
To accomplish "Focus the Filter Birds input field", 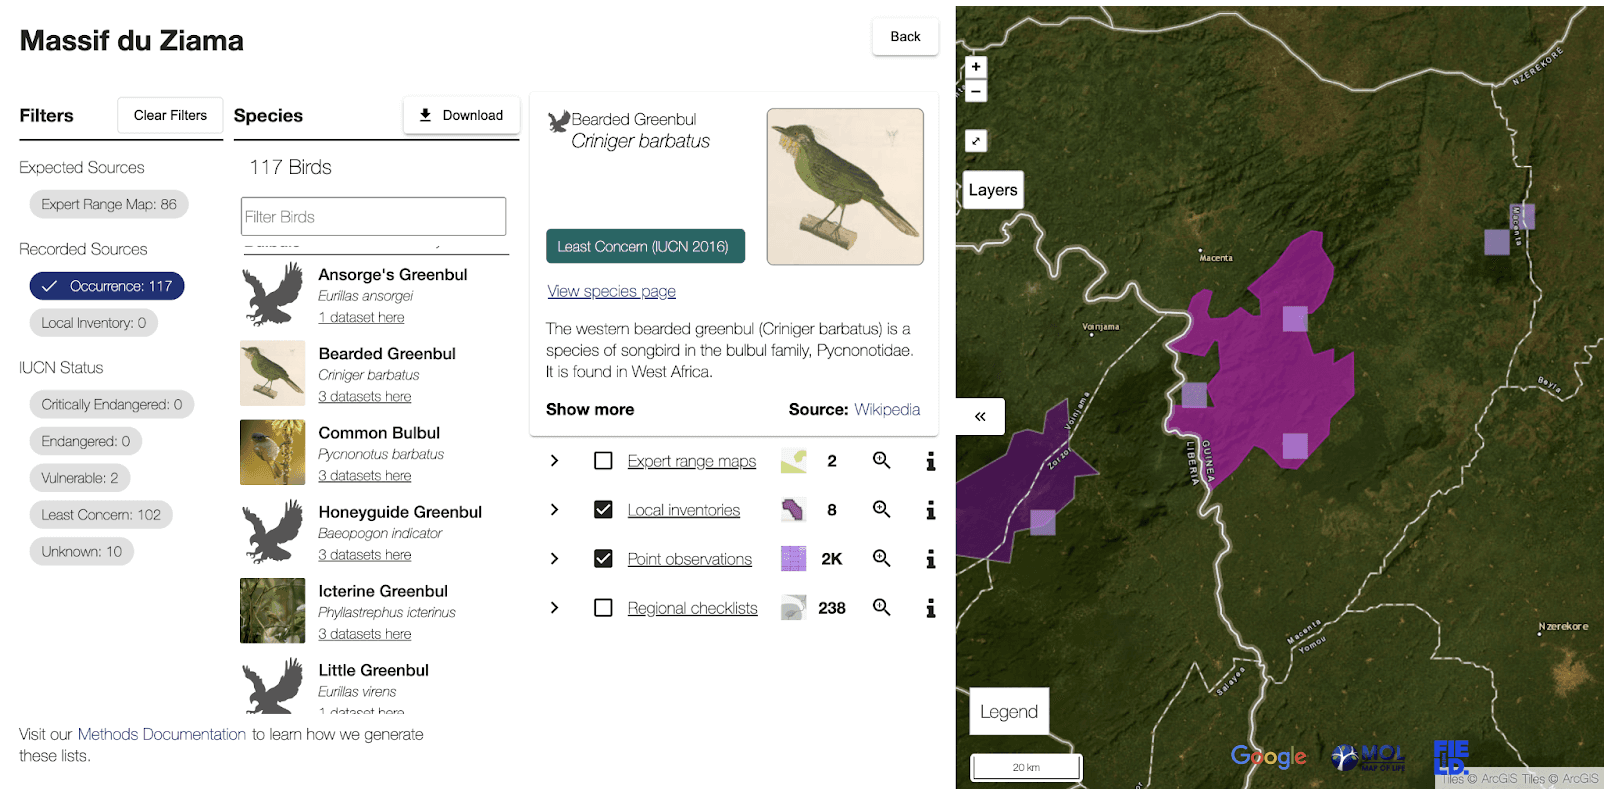I will click(373, 217).
